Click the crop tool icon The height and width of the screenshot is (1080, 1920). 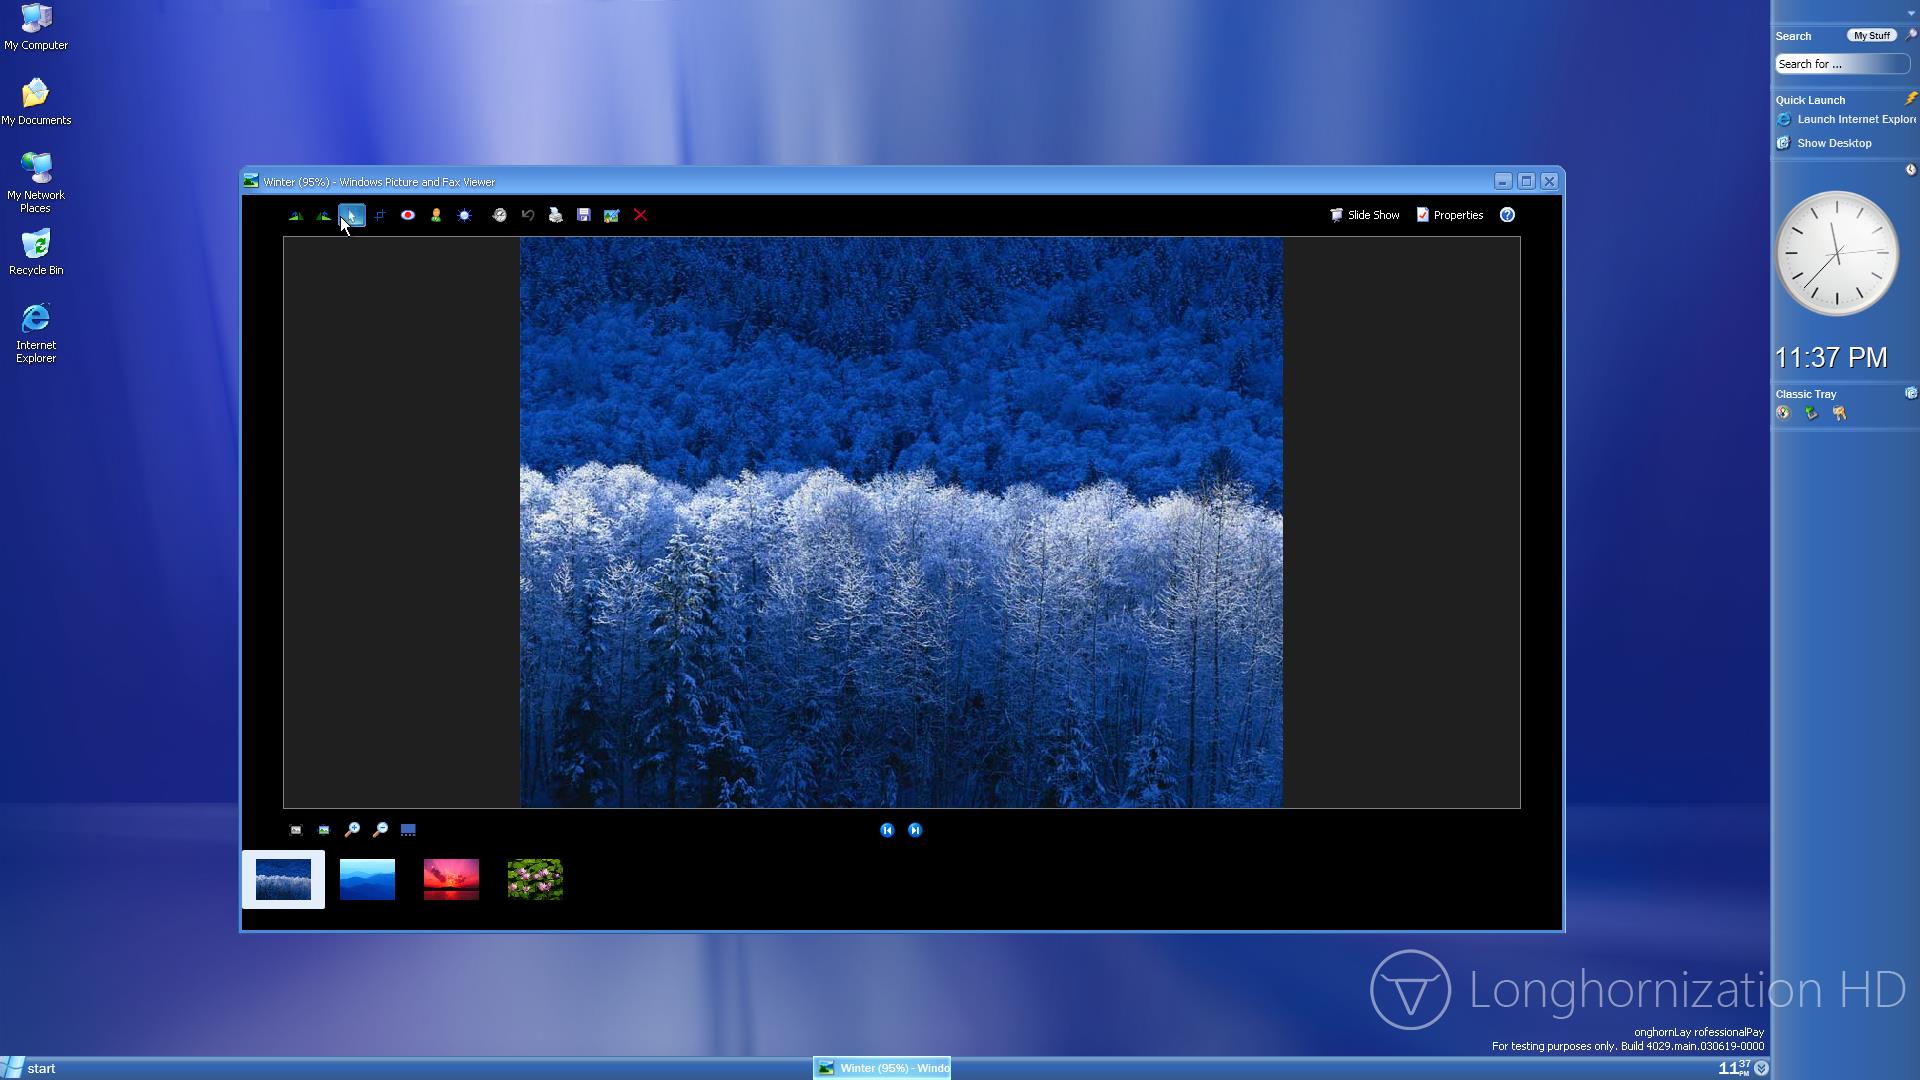tap(380, 215)
